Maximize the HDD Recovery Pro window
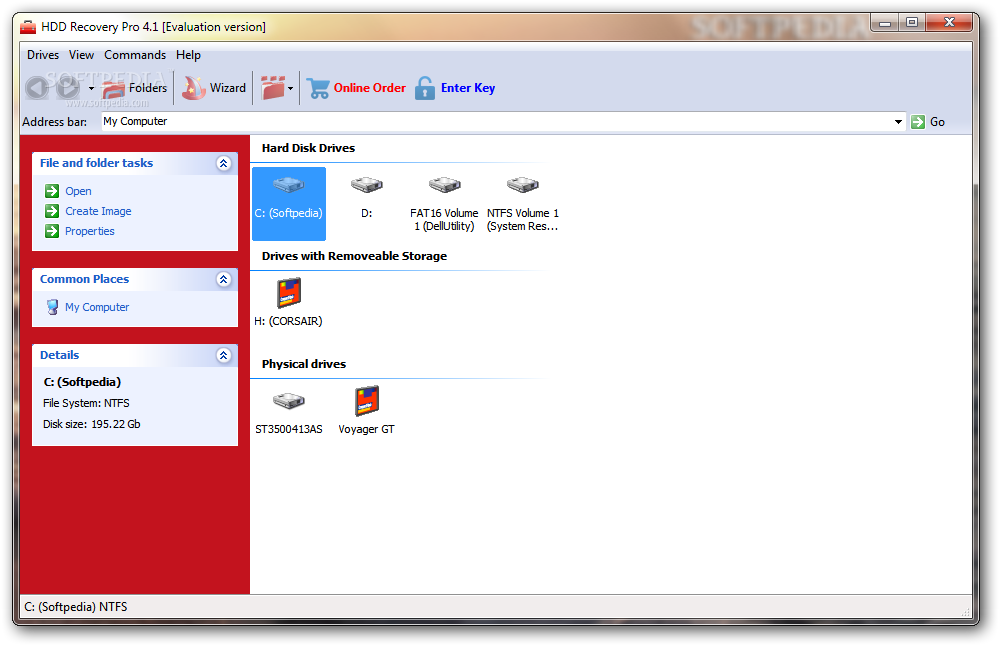This screenshot has height=646, width=1000. 912,22
